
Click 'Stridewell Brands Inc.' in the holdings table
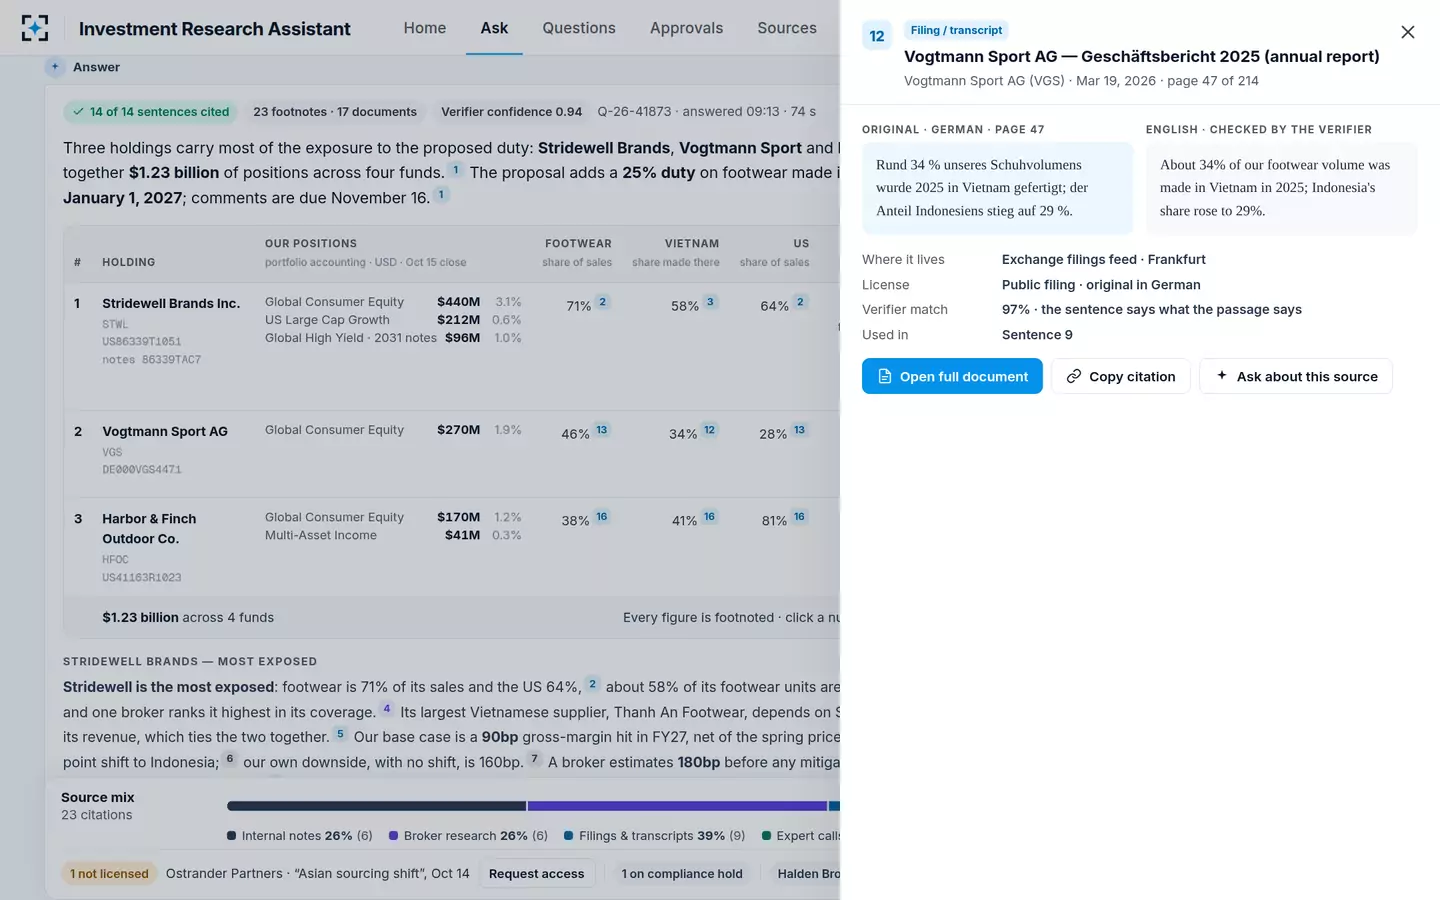click(171, 303)
